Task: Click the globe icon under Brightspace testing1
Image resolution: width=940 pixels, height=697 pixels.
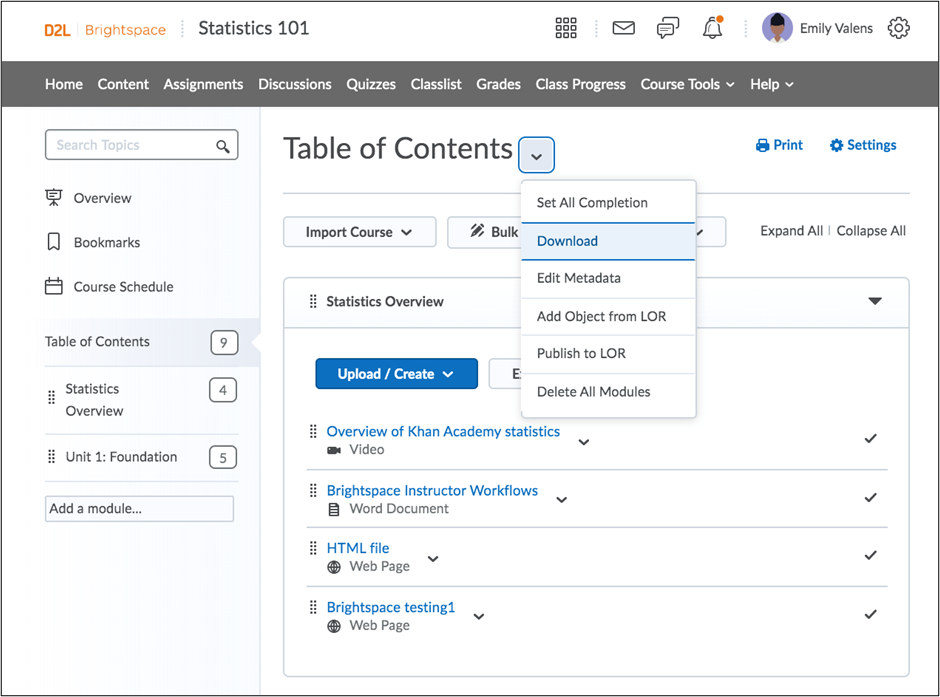Action: pyautogui.click(x=334, y=626)
